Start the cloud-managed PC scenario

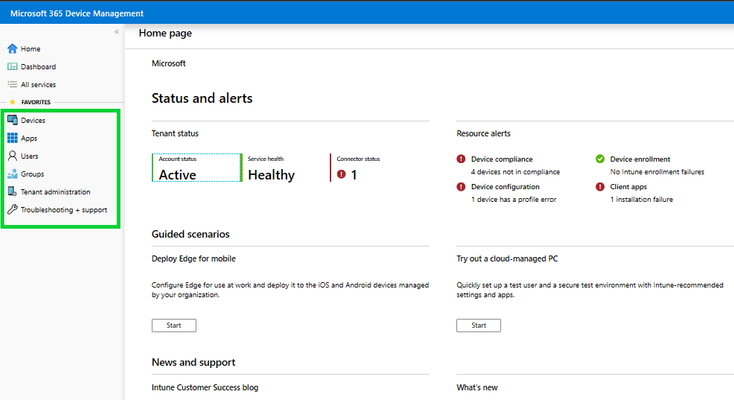[x=478, y=325]
